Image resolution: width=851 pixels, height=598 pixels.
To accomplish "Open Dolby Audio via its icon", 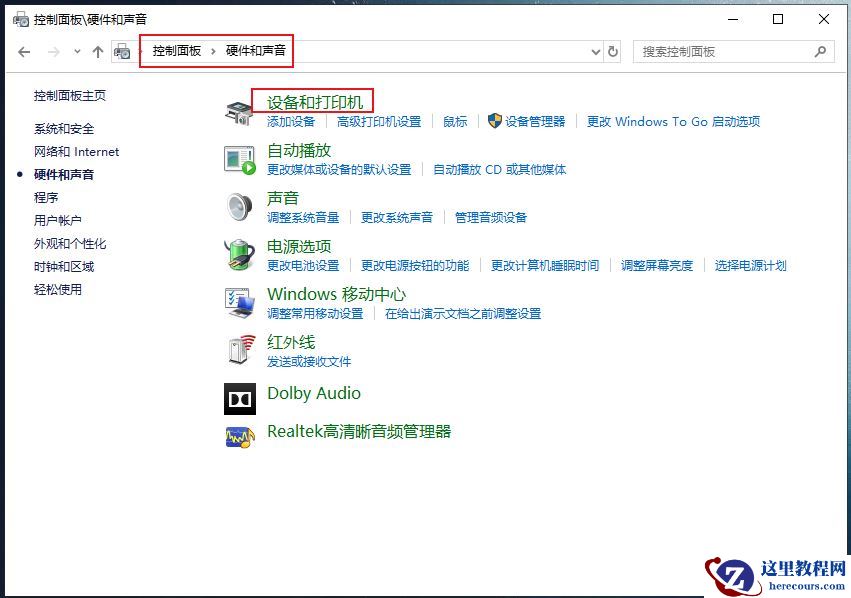I will (x=239, y=398).
